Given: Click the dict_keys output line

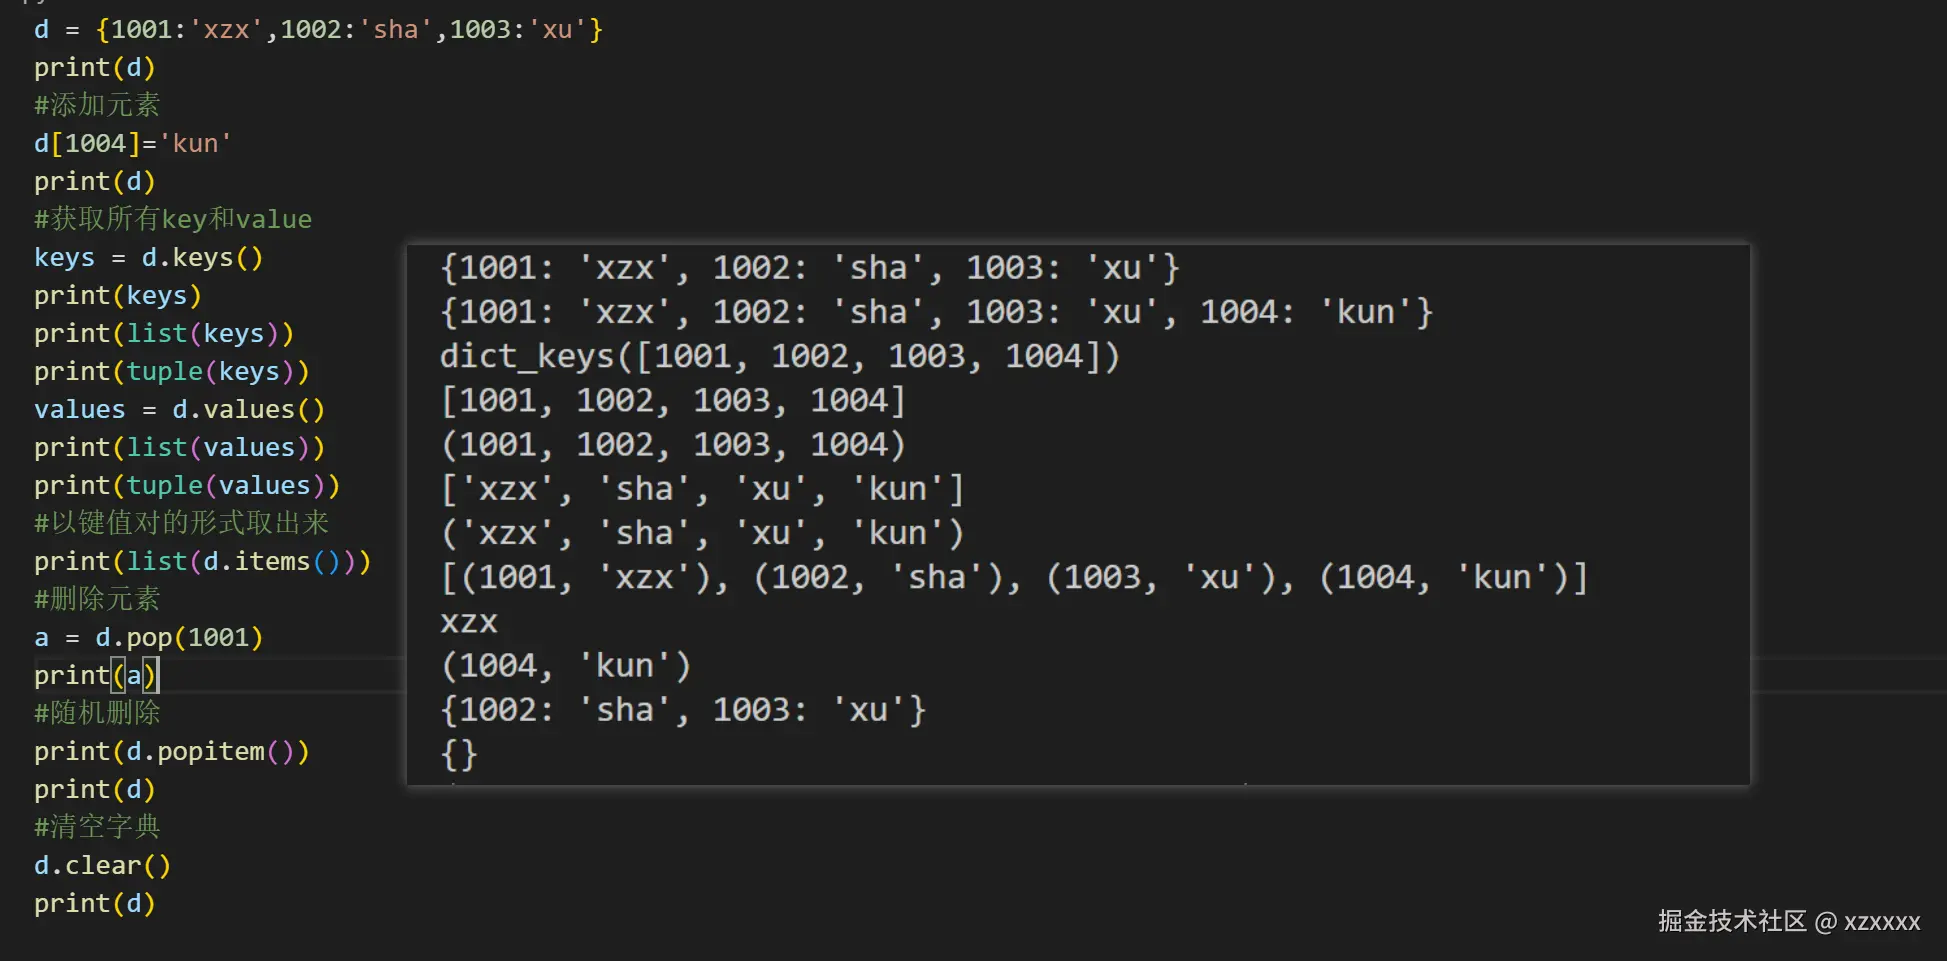Looking at the screenshot, I should [x=780, y=356].
